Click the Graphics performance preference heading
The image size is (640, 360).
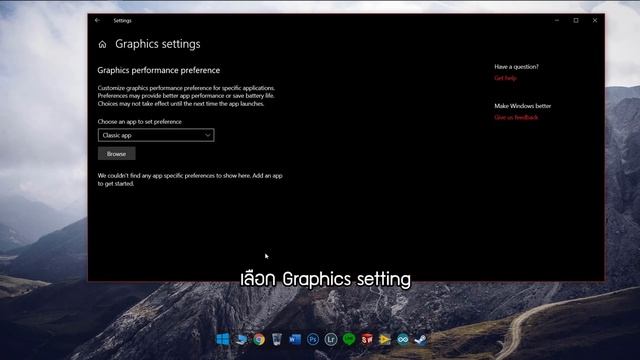coord(158,70)
